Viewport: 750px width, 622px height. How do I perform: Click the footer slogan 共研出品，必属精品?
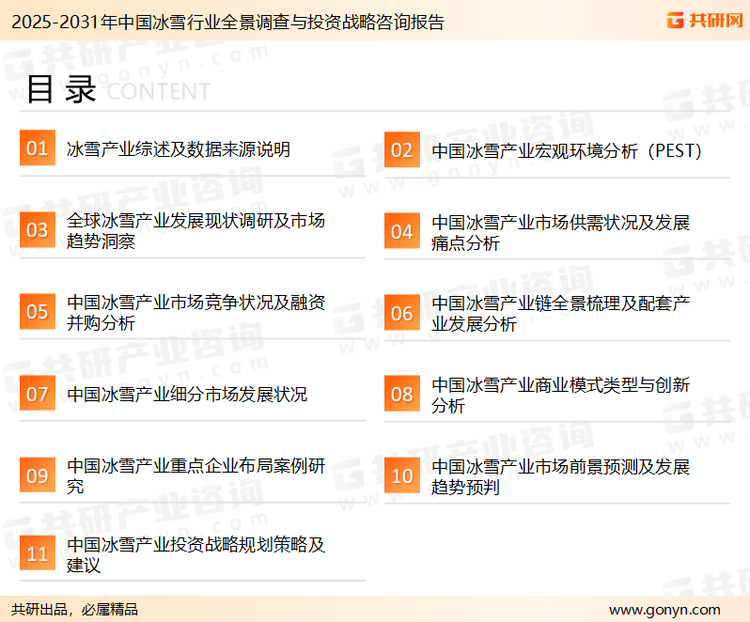click(75, 609)
